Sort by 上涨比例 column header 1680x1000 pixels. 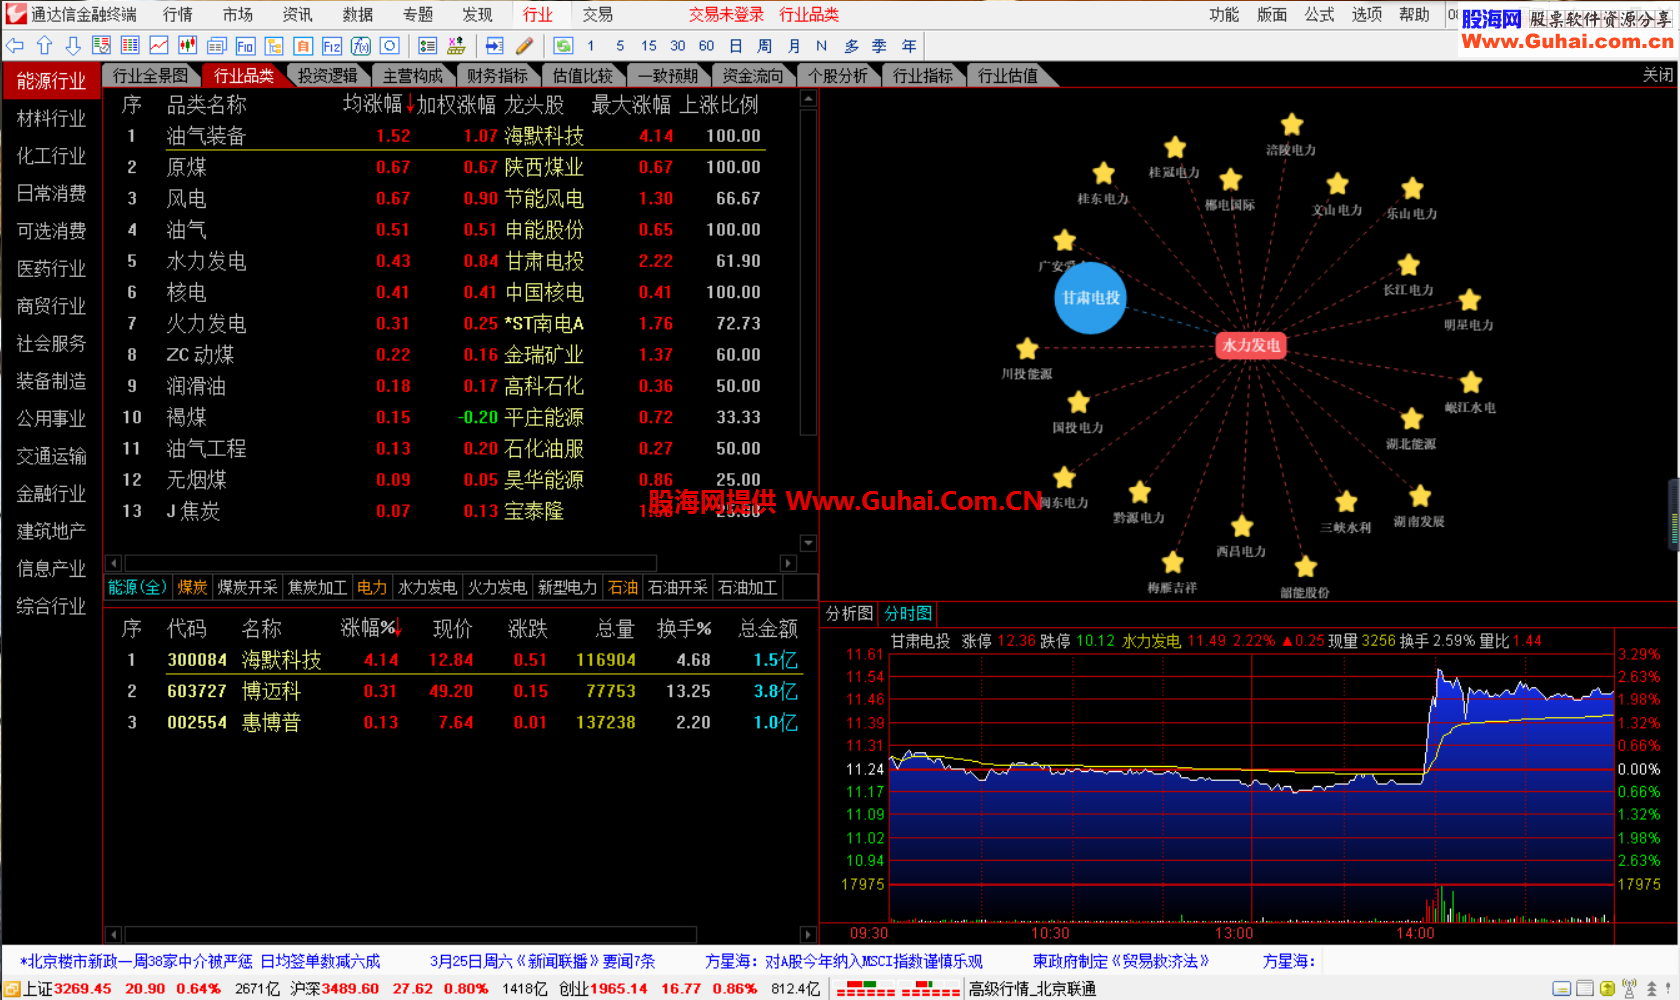(718, 104)
